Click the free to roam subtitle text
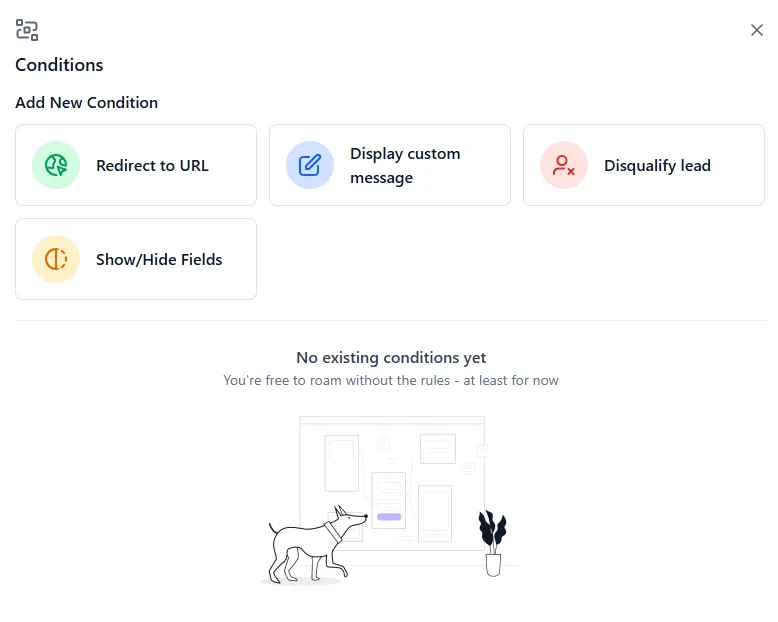 tap(391, 380)
